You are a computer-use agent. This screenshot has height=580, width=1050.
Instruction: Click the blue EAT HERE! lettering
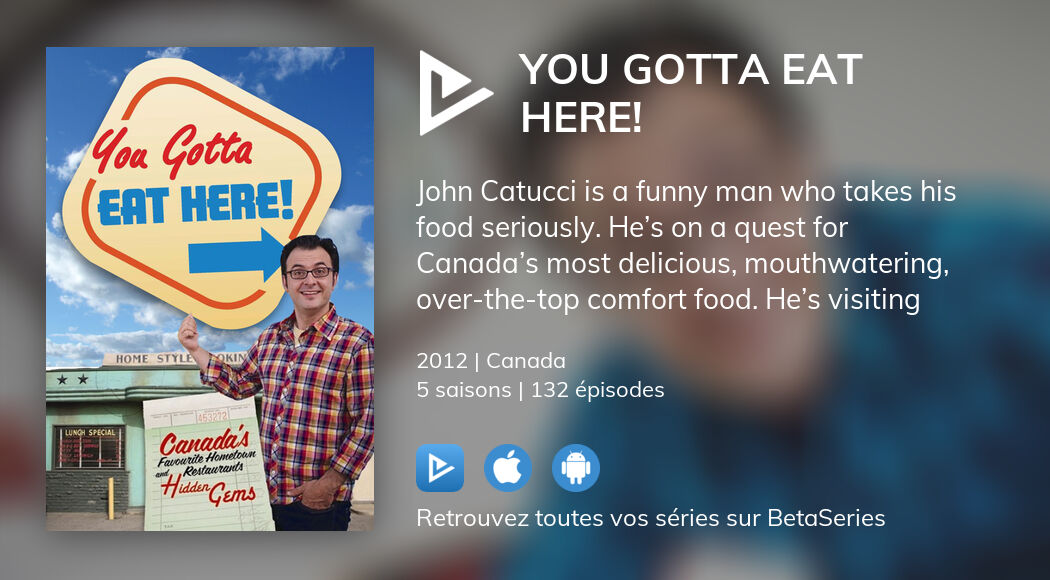[x=196, y=203]
